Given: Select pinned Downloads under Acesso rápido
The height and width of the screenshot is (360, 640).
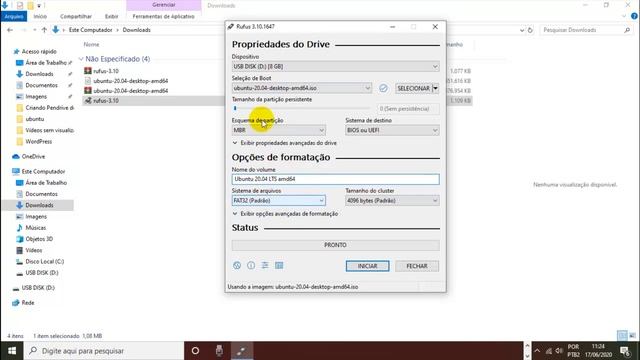Looking at the screenshot, I should [39, 74].
